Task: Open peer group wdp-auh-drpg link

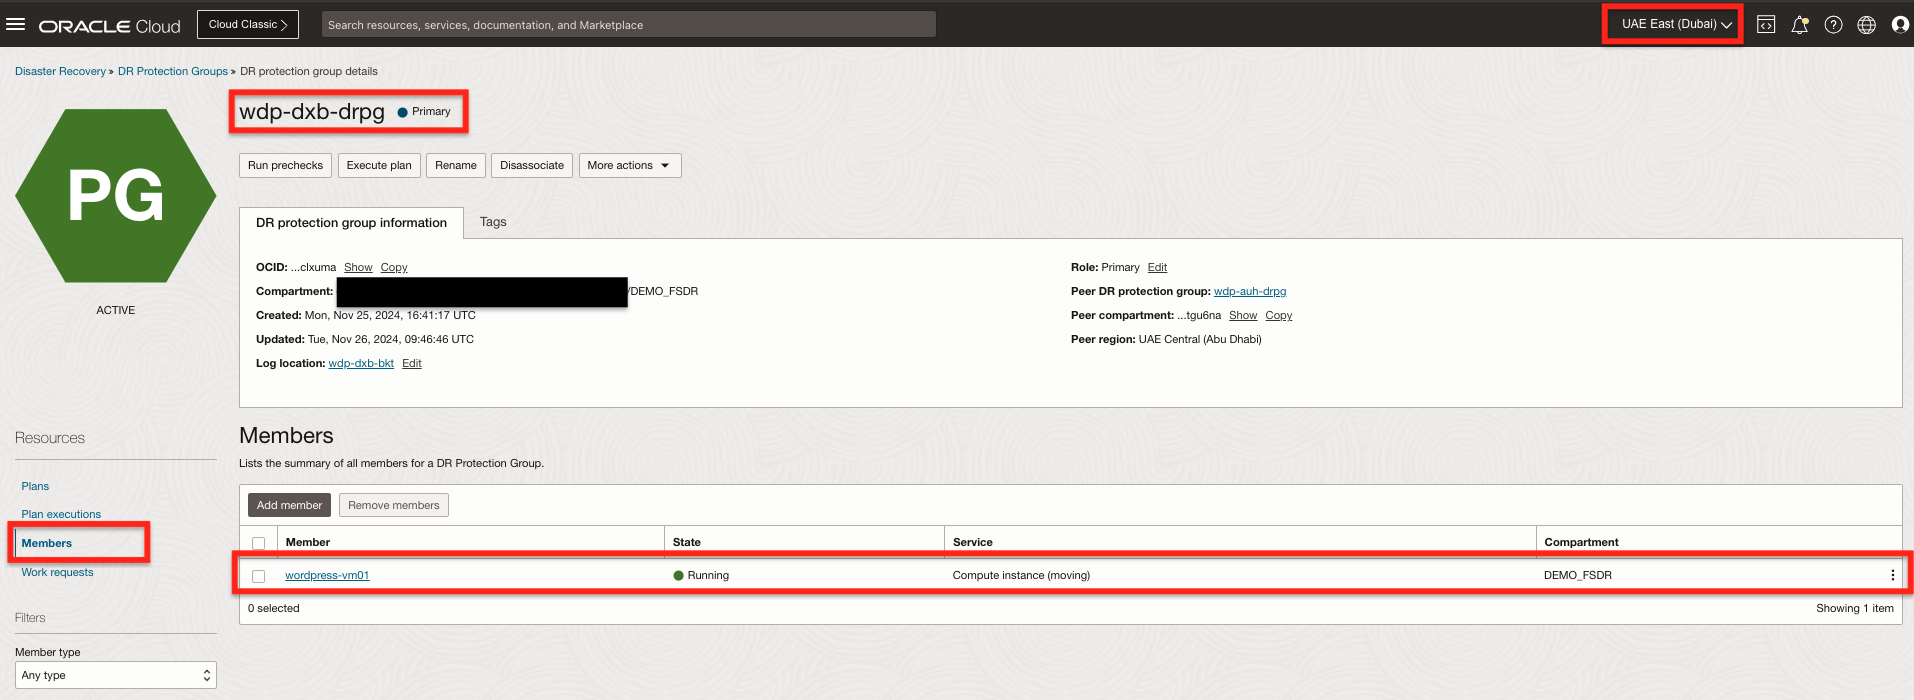Action: 1250,291
